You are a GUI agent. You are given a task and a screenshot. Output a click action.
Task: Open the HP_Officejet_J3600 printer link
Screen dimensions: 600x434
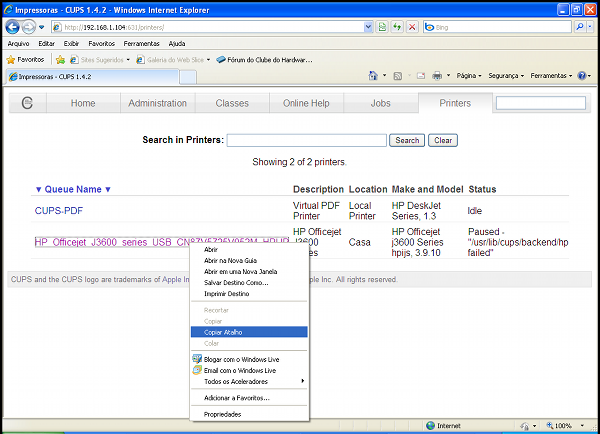(x=161, y=242)
